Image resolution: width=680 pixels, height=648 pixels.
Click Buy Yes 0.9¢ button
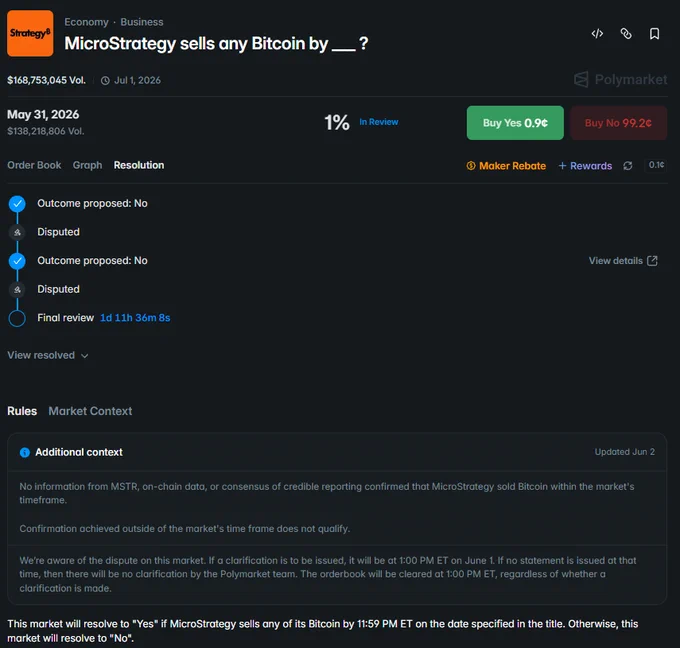(x=515, y=123)
